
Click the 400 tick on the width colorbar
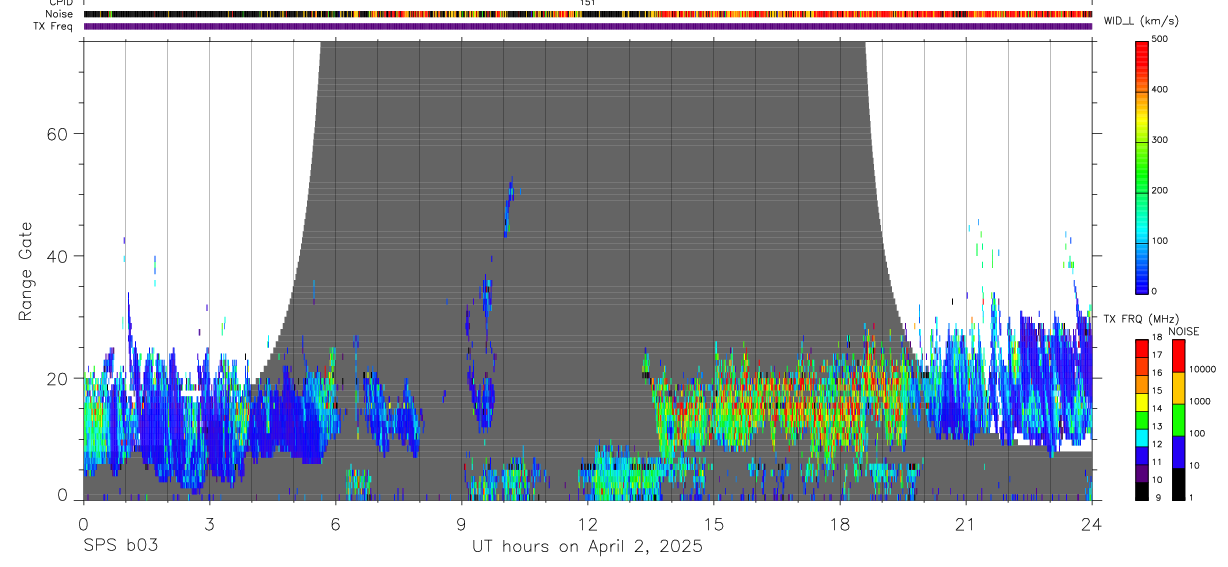click(1161, 89)
